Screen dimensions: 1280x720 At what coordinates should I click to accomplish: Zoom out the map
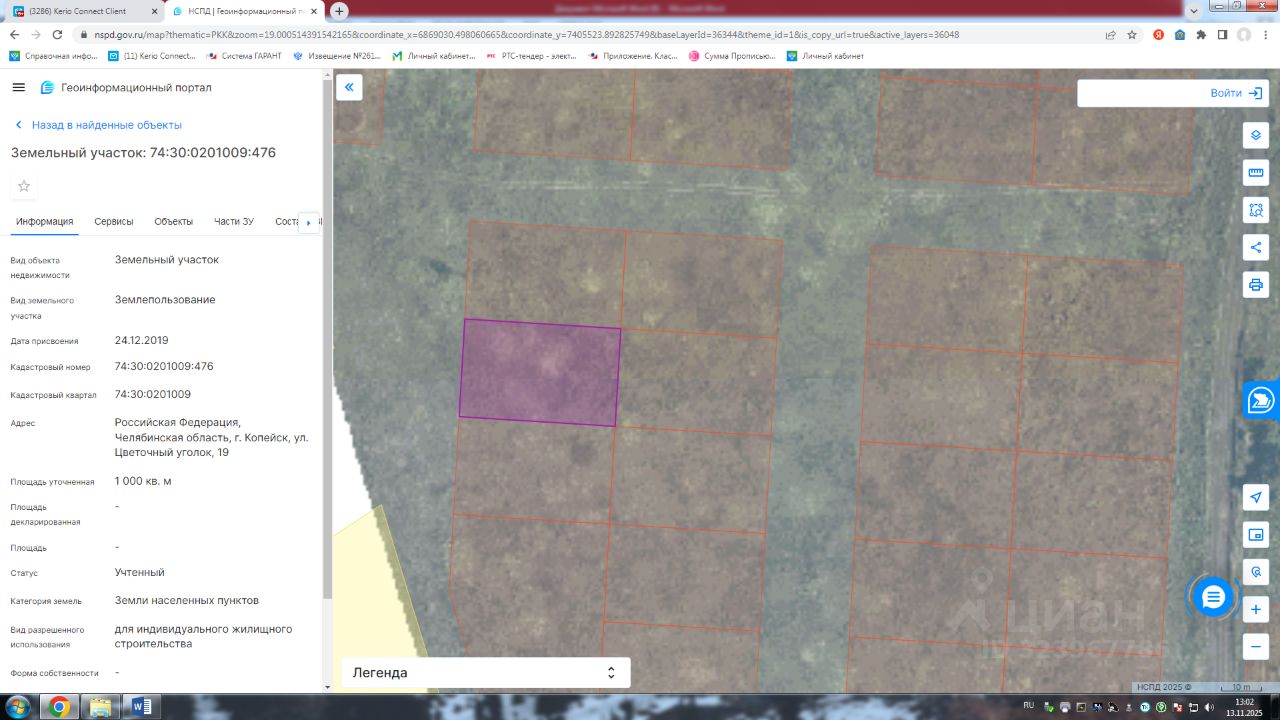(1256, 646)
